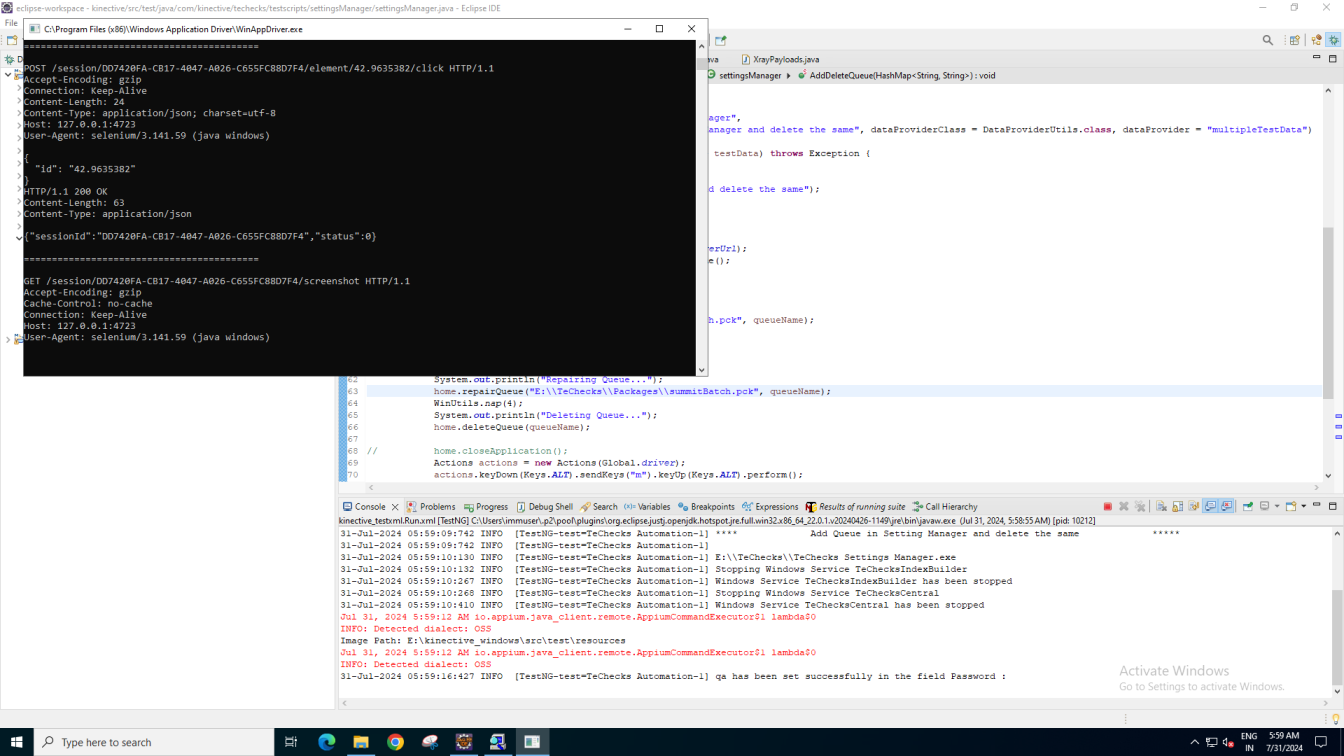Image resolution: width=1344 pixels, height=756 pixels.
Task: Open the New Console View dropdown arrow
Action: 1303,507
